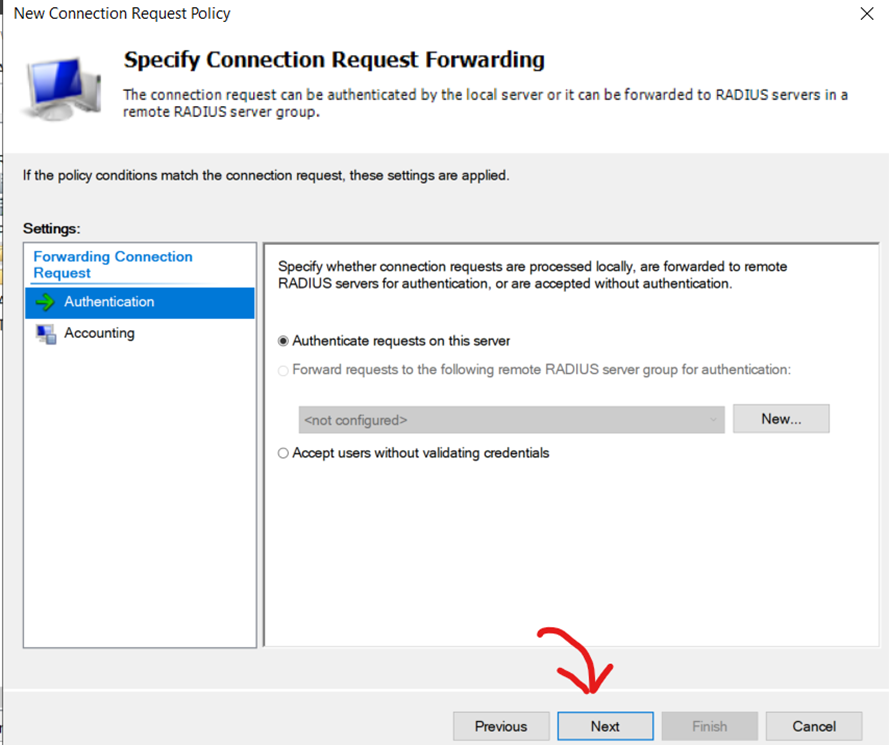The height and width of the screenshot is (745, 889).
Task: Click the Settings label above the list
Action: pos(52,228)
